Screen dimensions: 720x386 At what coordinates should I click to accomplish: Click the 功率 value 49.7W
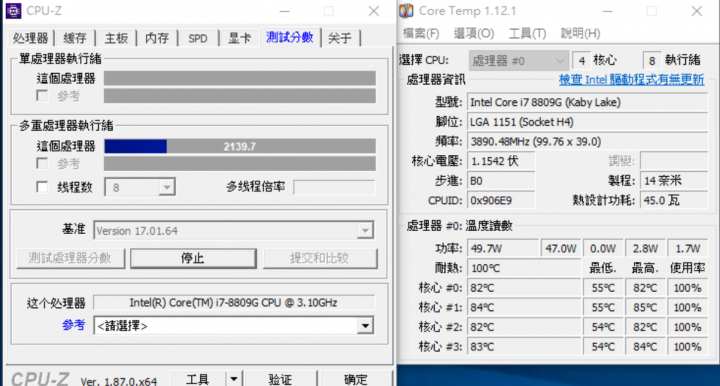coord(503,249)
